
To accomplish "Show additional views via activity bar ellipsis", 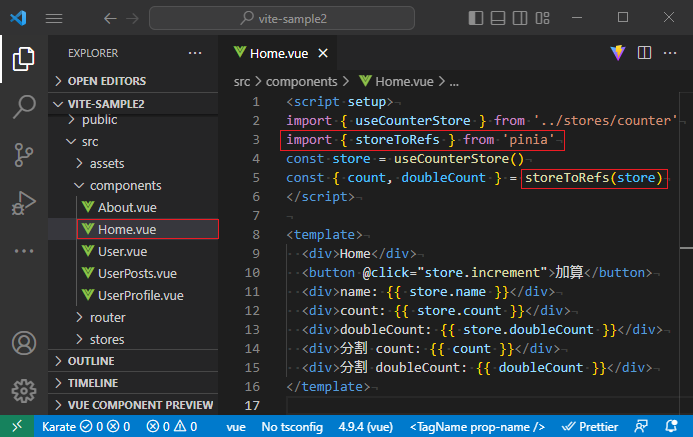I will pos(23,251).
